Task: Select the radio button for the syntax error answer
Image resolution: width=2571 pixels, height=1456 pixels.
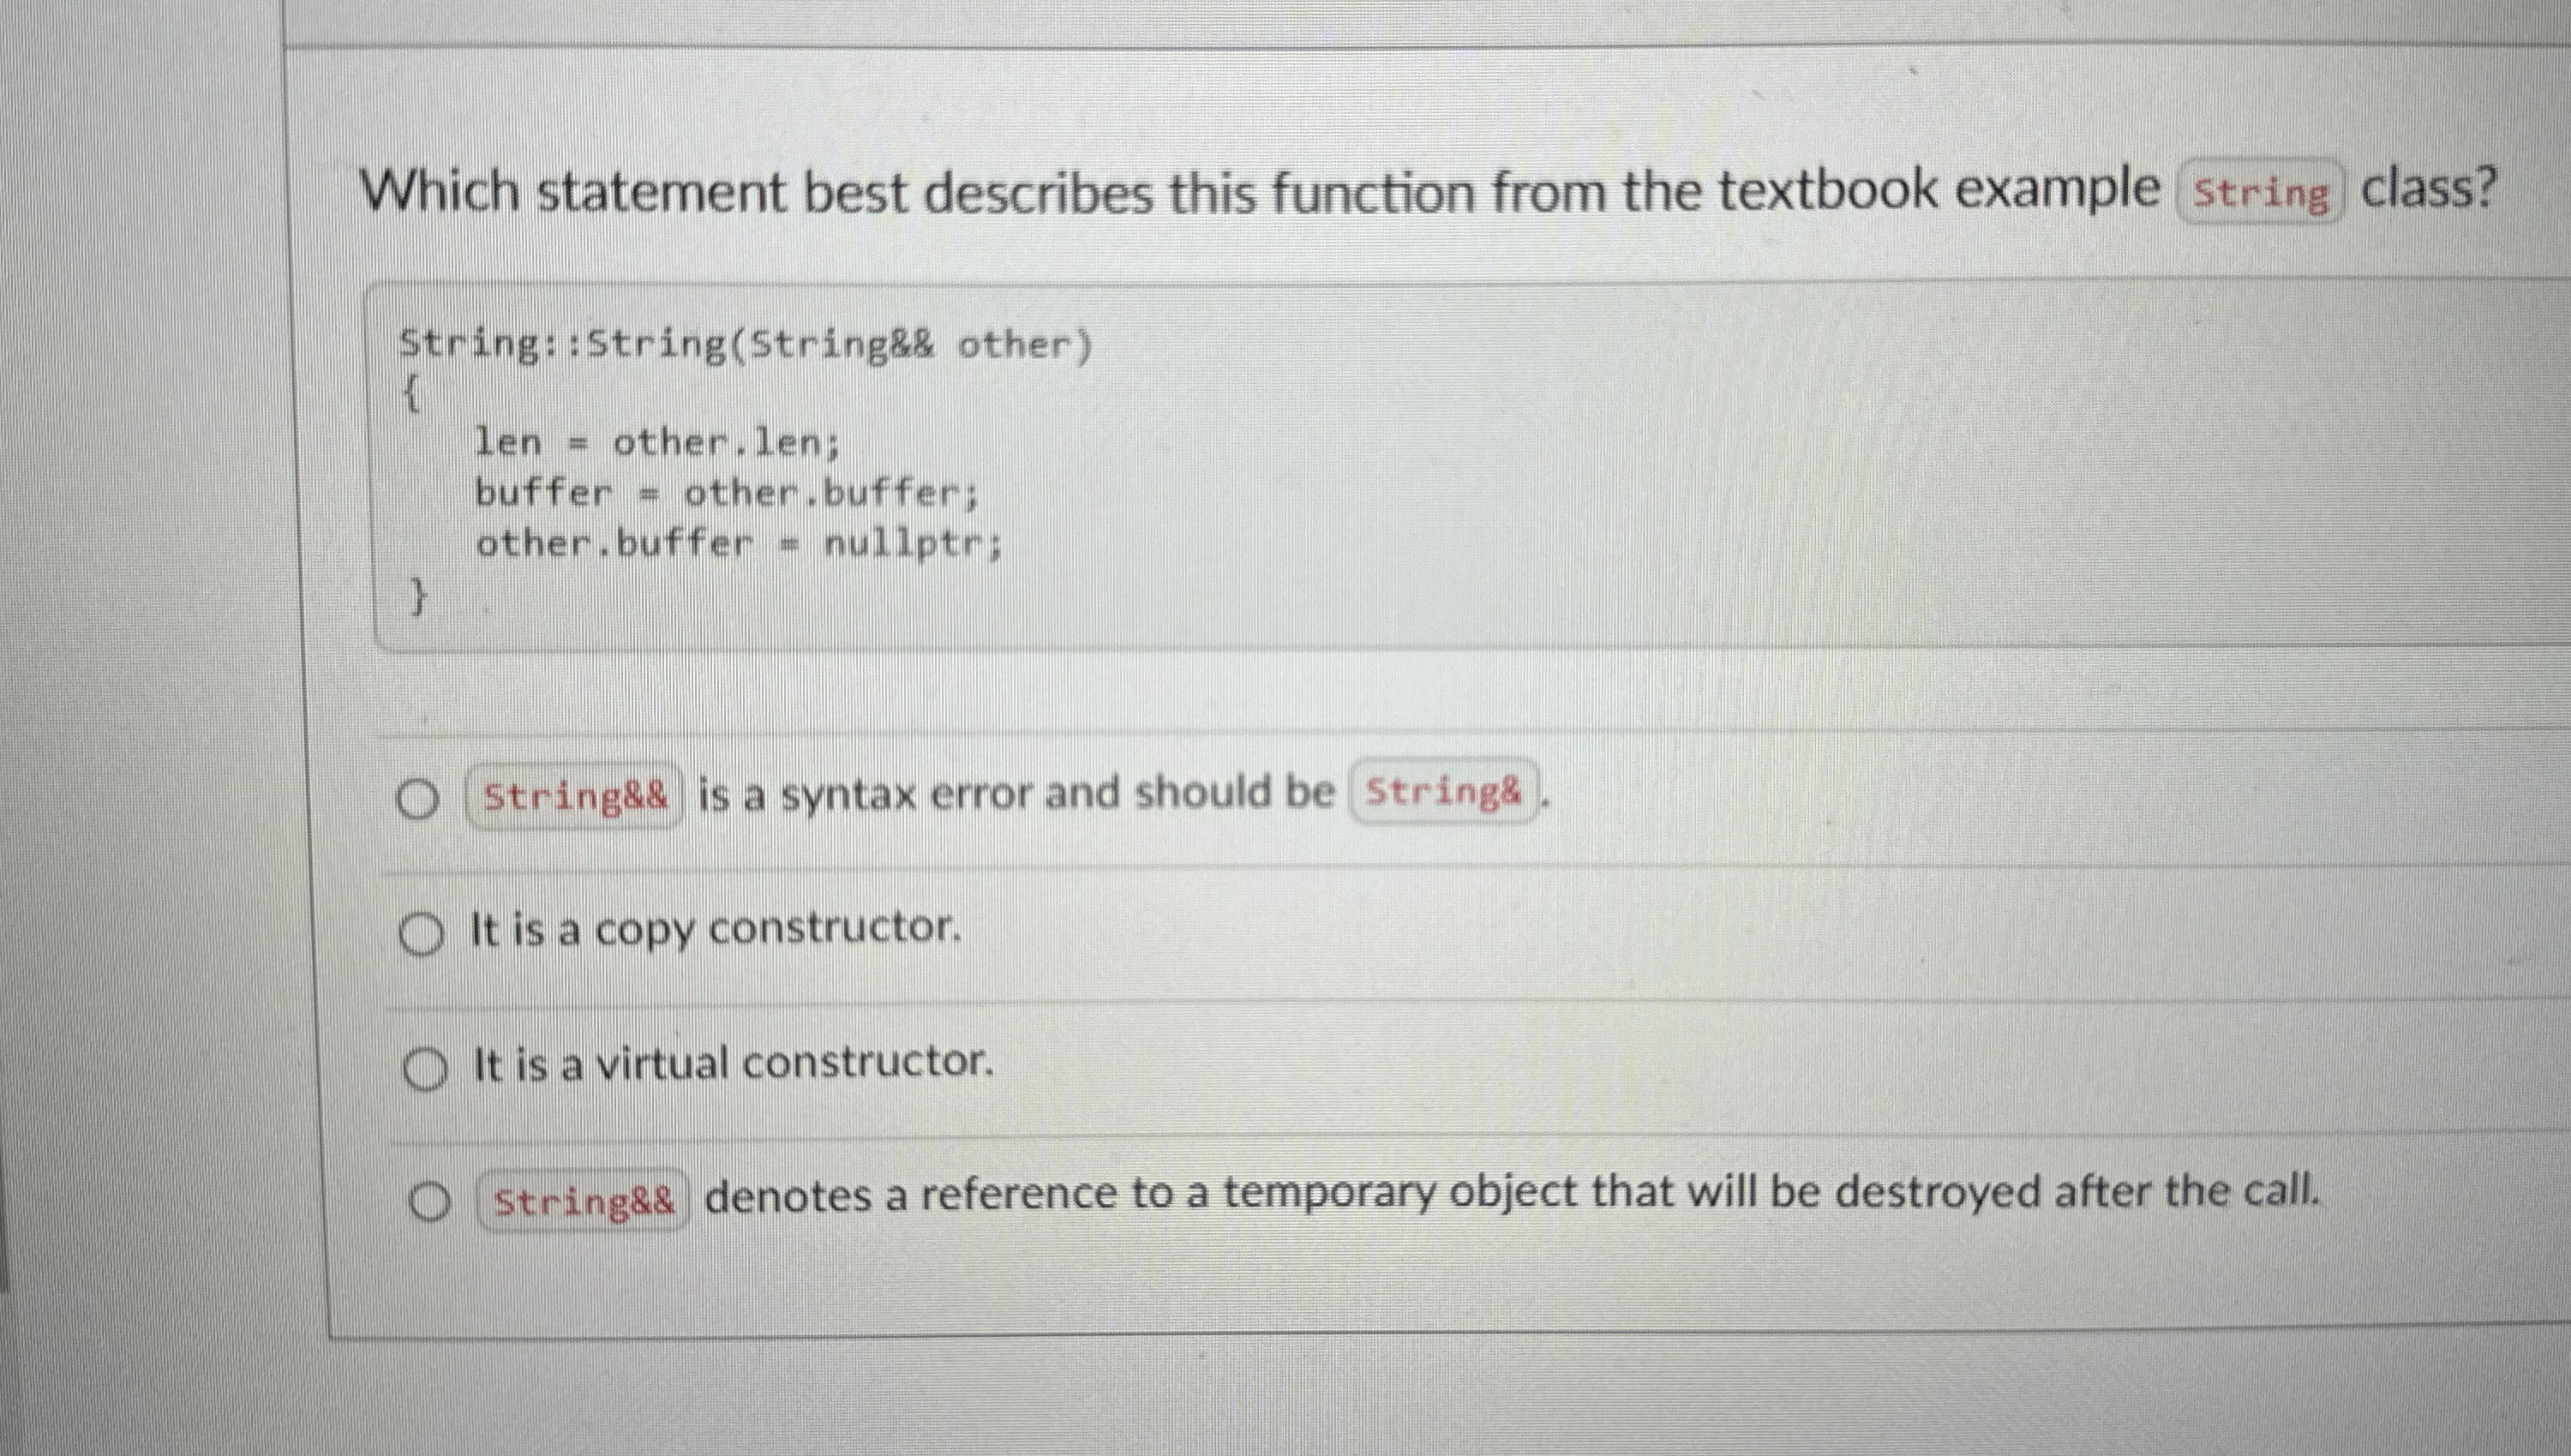Action: coord(421,797)
